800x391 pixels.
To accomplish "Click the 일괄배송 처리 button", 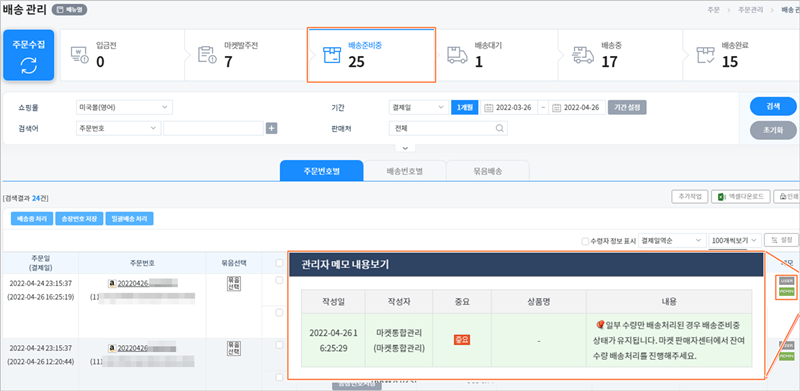I will point(129,219).
